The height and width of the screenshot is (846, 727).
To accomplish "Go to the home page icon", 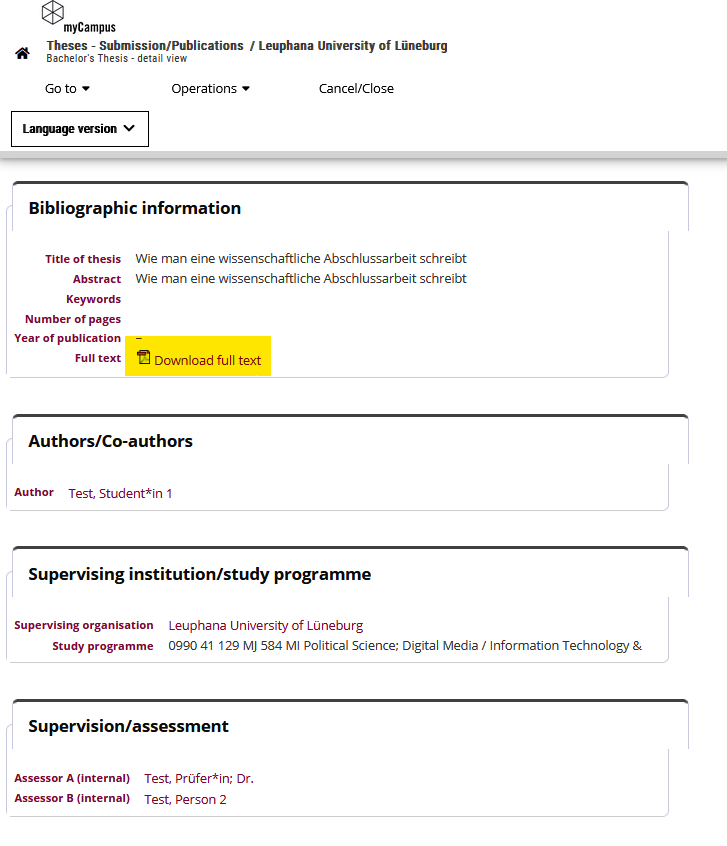I will pyautogui.click(x=22, y=53).
